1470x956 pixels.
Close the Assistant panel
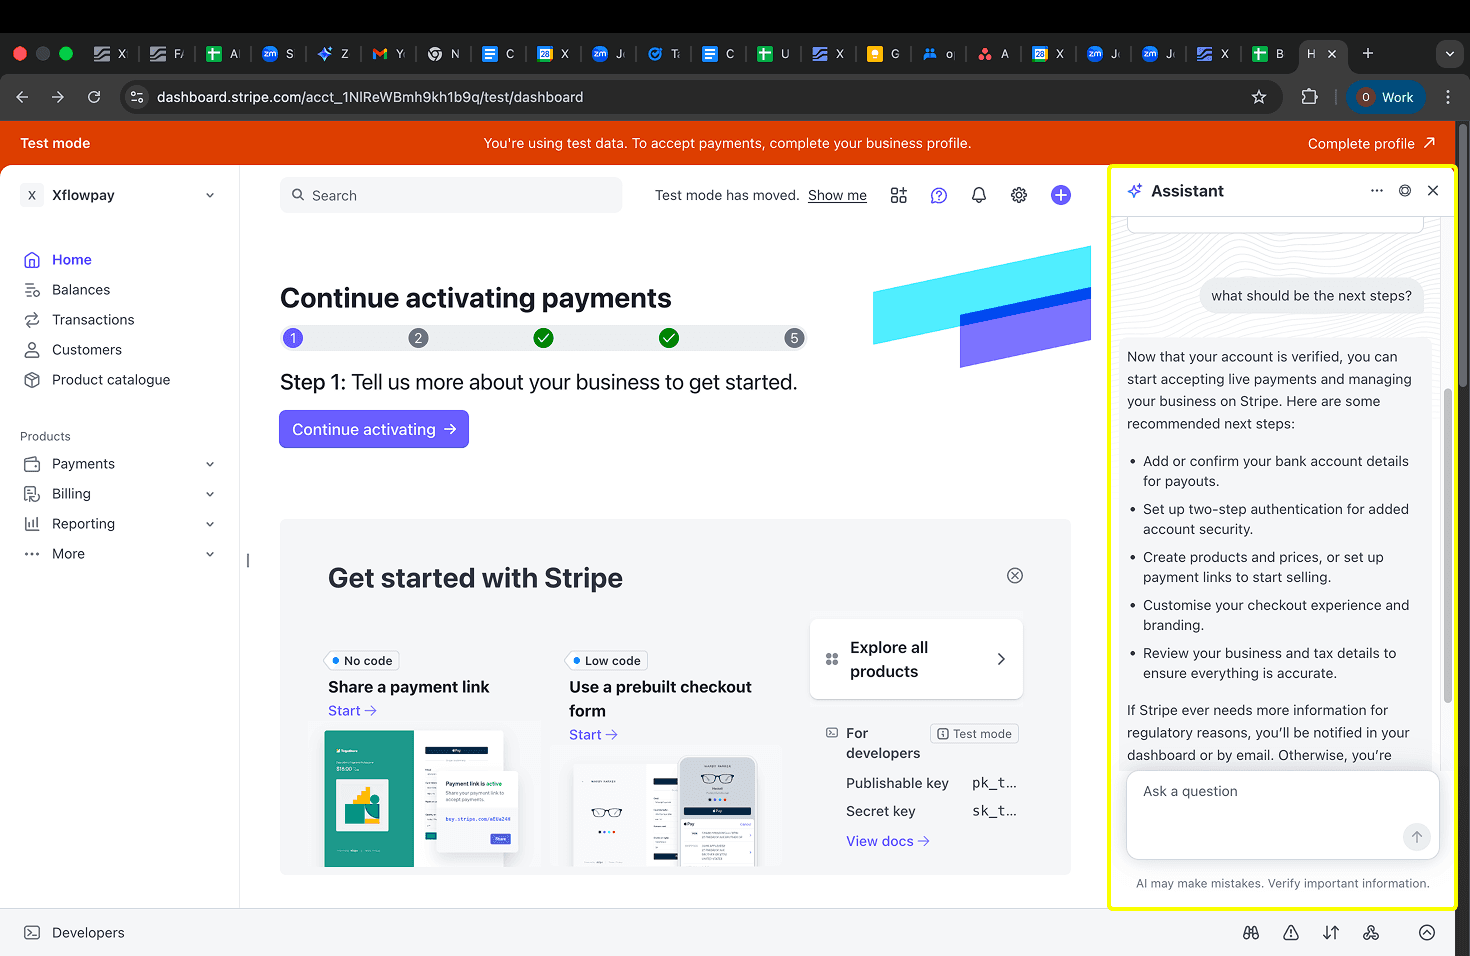point(1433,191)
